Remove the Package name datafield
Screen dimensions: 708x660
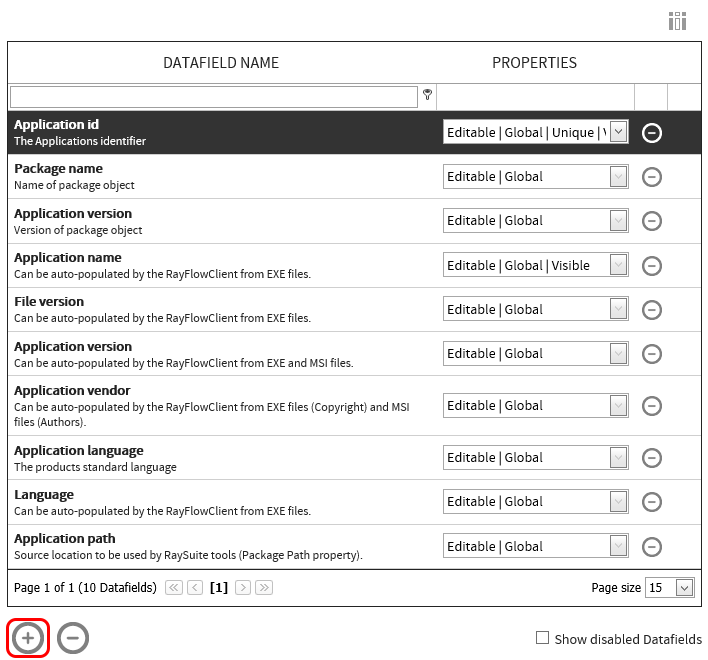point(652,177)
